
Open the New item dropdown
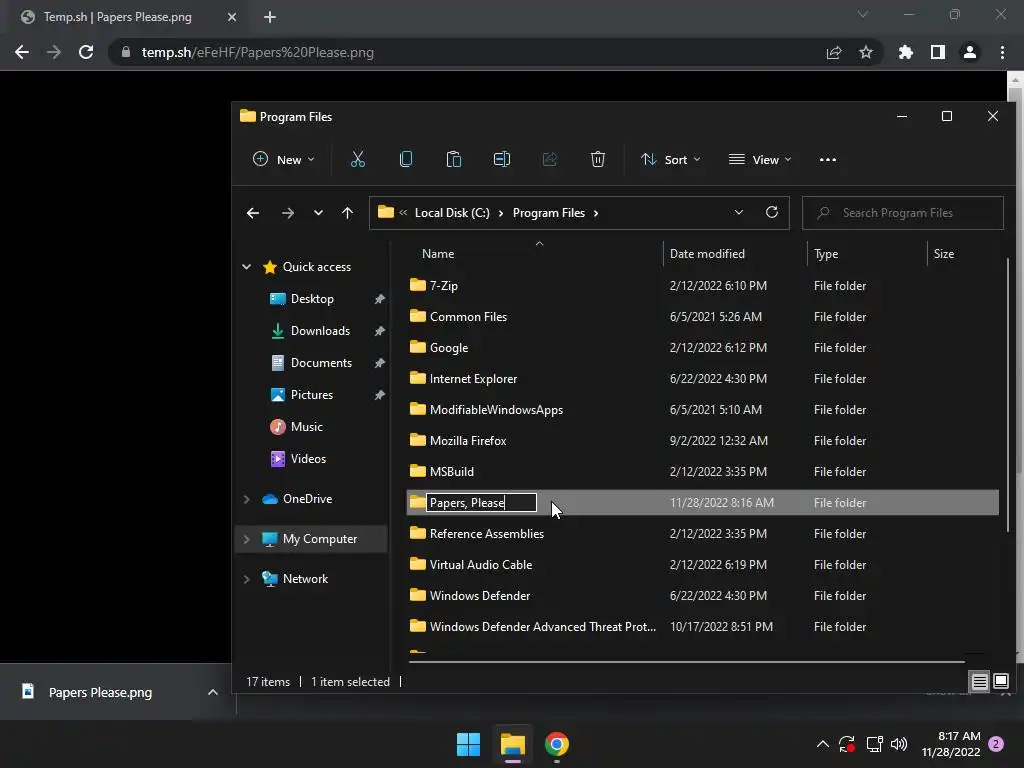click(x=284, y=159)
